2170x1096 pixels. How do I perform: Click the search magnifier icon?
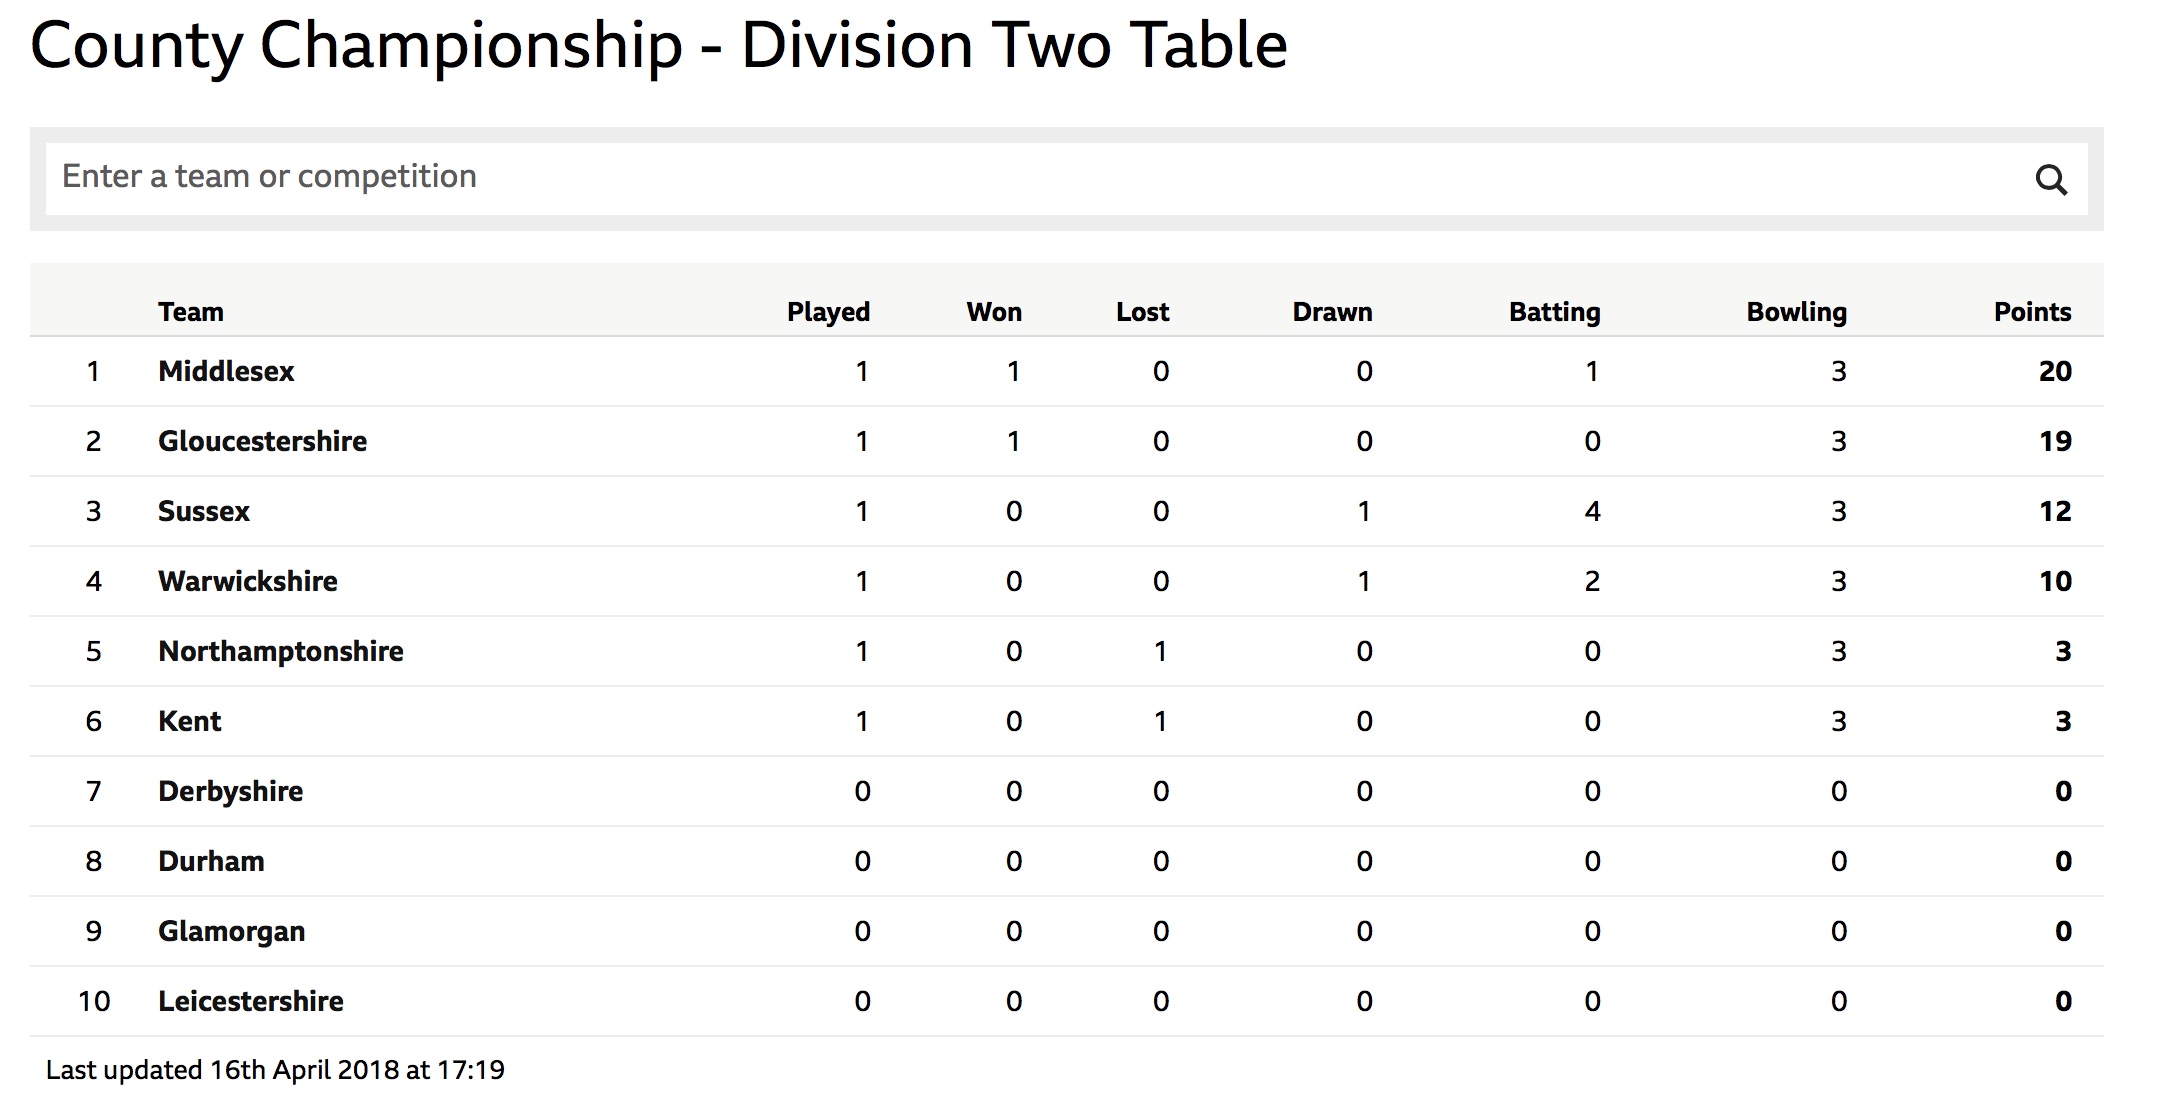point(2051,179)
